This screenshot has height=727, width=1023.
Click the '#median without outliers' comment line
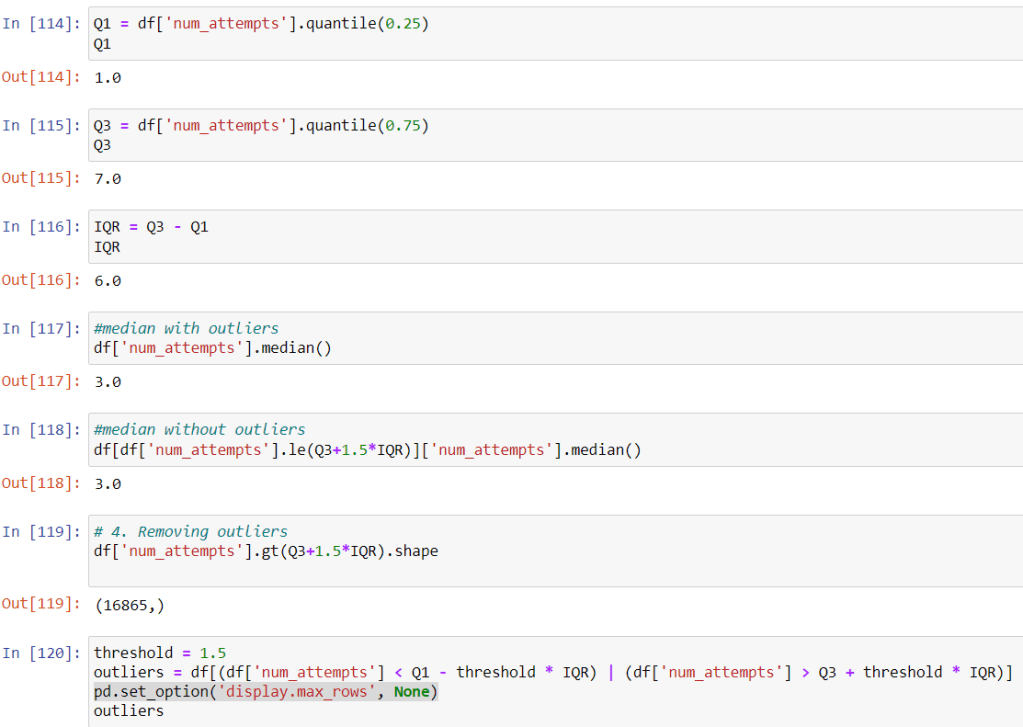click(x=199, y=430)
